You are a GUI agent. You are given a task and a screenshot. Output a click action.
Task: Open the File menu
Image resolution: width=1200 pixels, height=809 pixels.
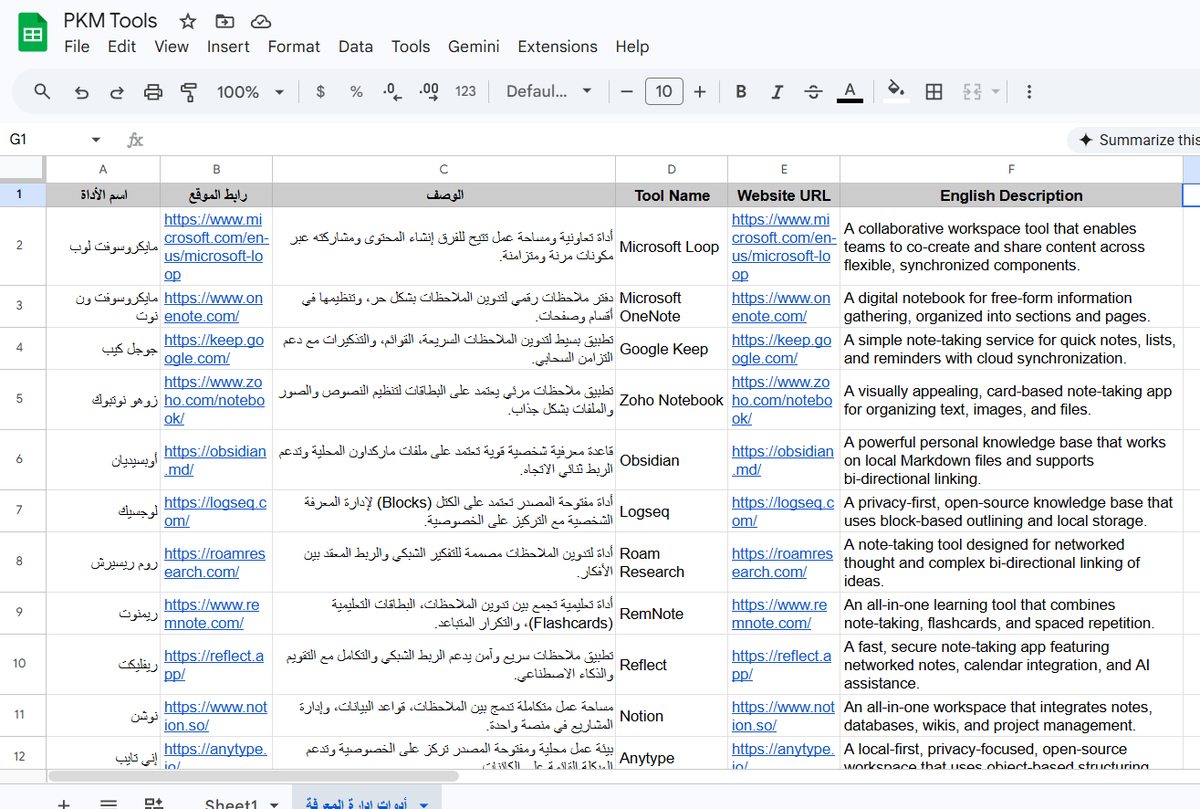pos(77,46)
